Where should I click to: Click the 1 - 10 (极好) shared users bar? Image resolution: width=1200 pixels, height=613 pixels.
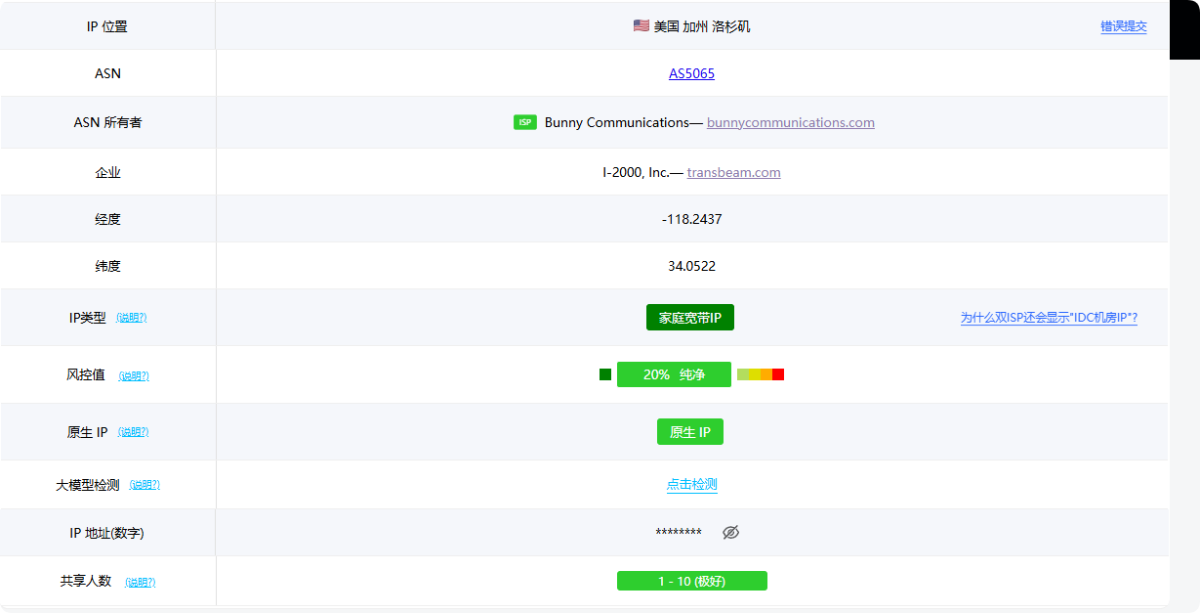(x=691, y=581)
